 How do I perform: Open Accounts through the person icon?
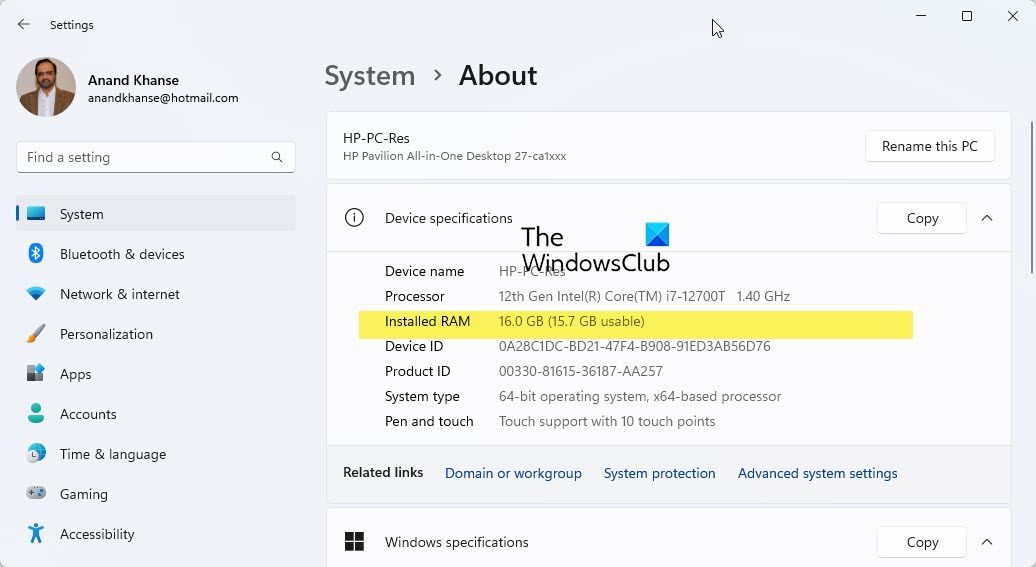pos(36,414)
